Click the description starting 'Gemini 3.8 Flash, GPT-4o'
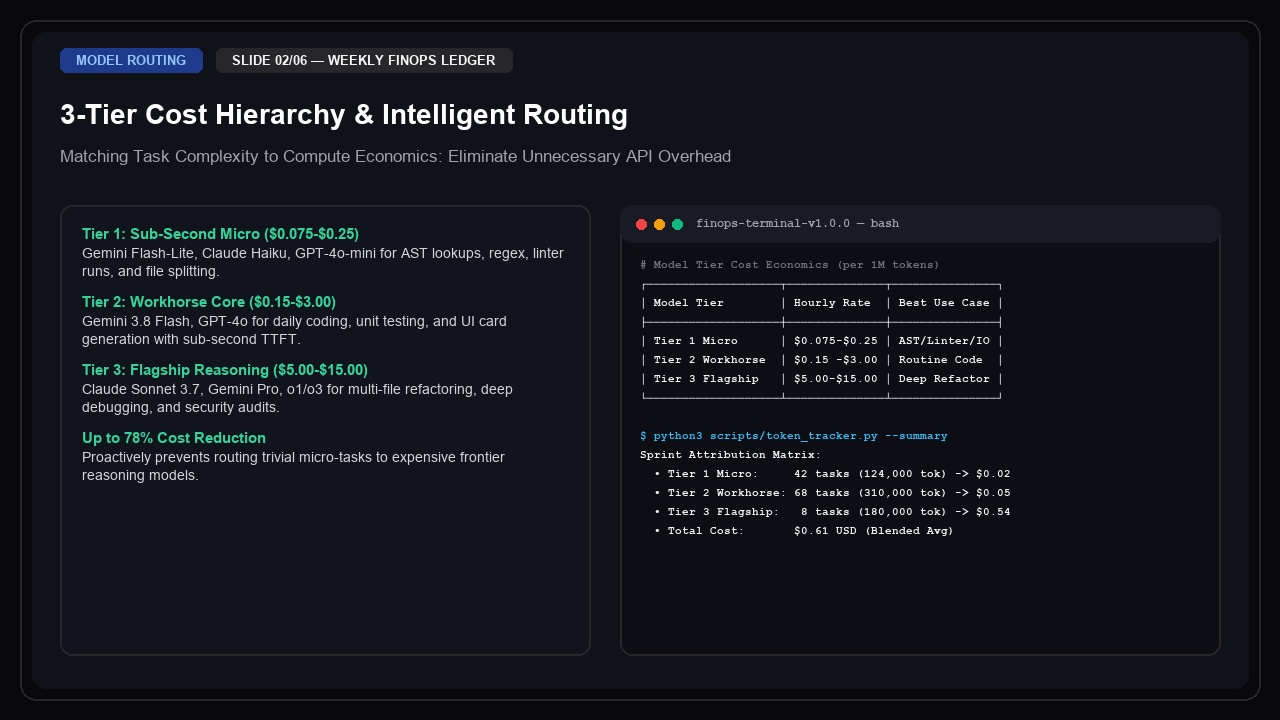Screen dimensions: 1280x720 (x=295, y=330)
